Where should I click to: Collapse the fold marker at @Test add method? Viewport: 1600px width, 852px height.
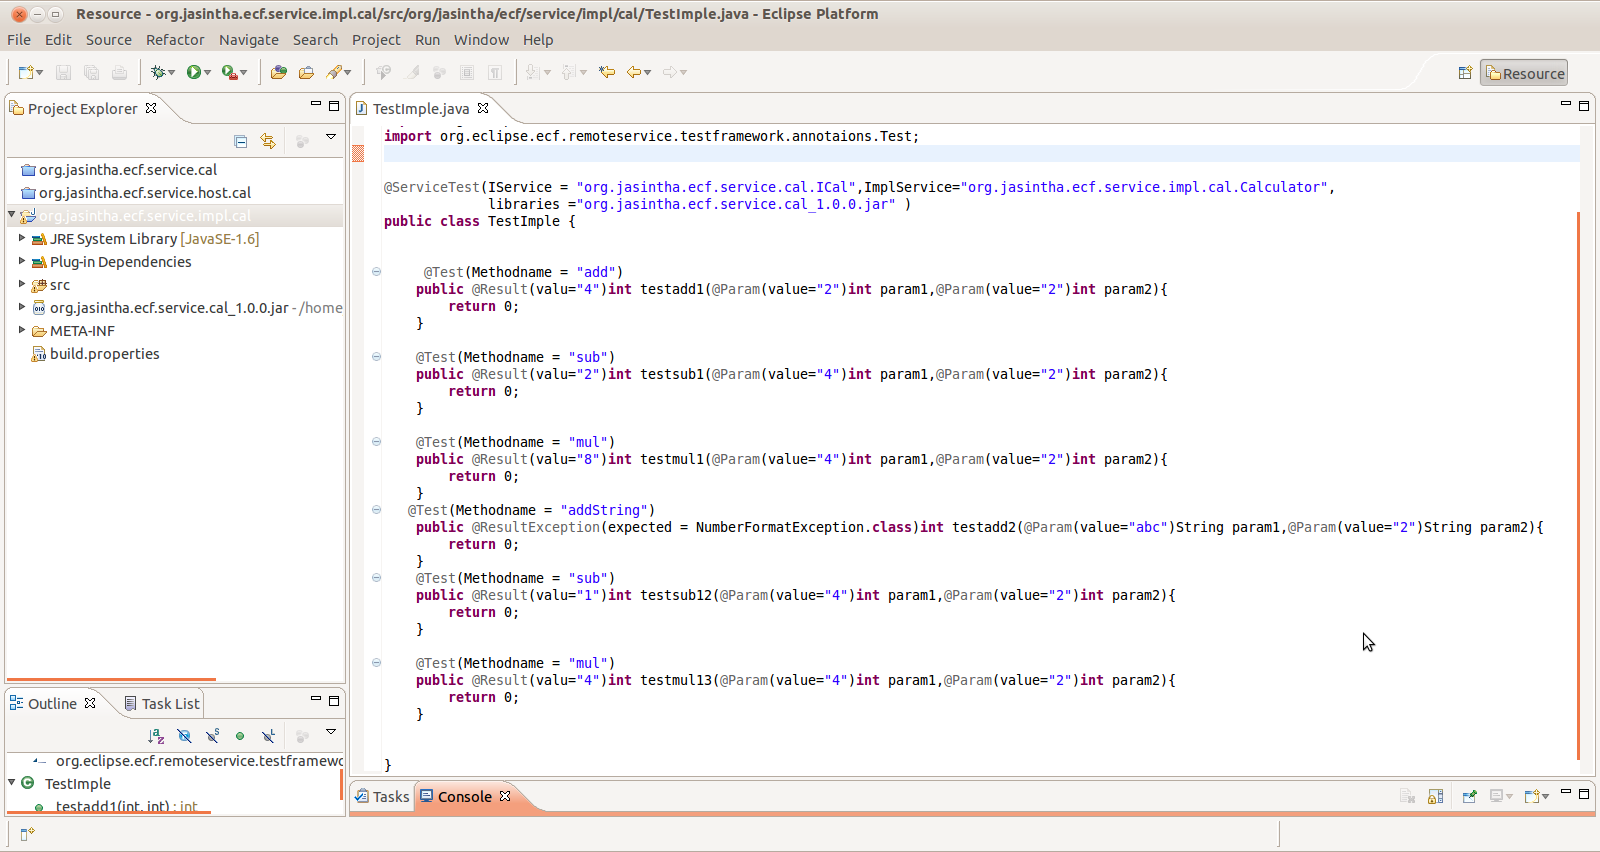tap(376, 272)
